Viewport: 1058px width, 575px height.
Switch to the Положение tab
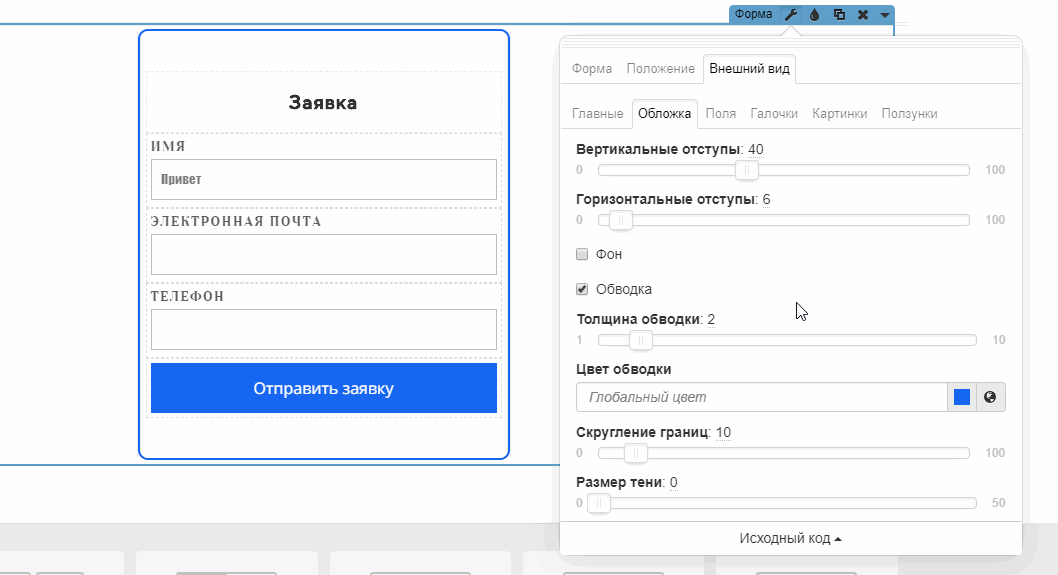[x=660, y=69]
